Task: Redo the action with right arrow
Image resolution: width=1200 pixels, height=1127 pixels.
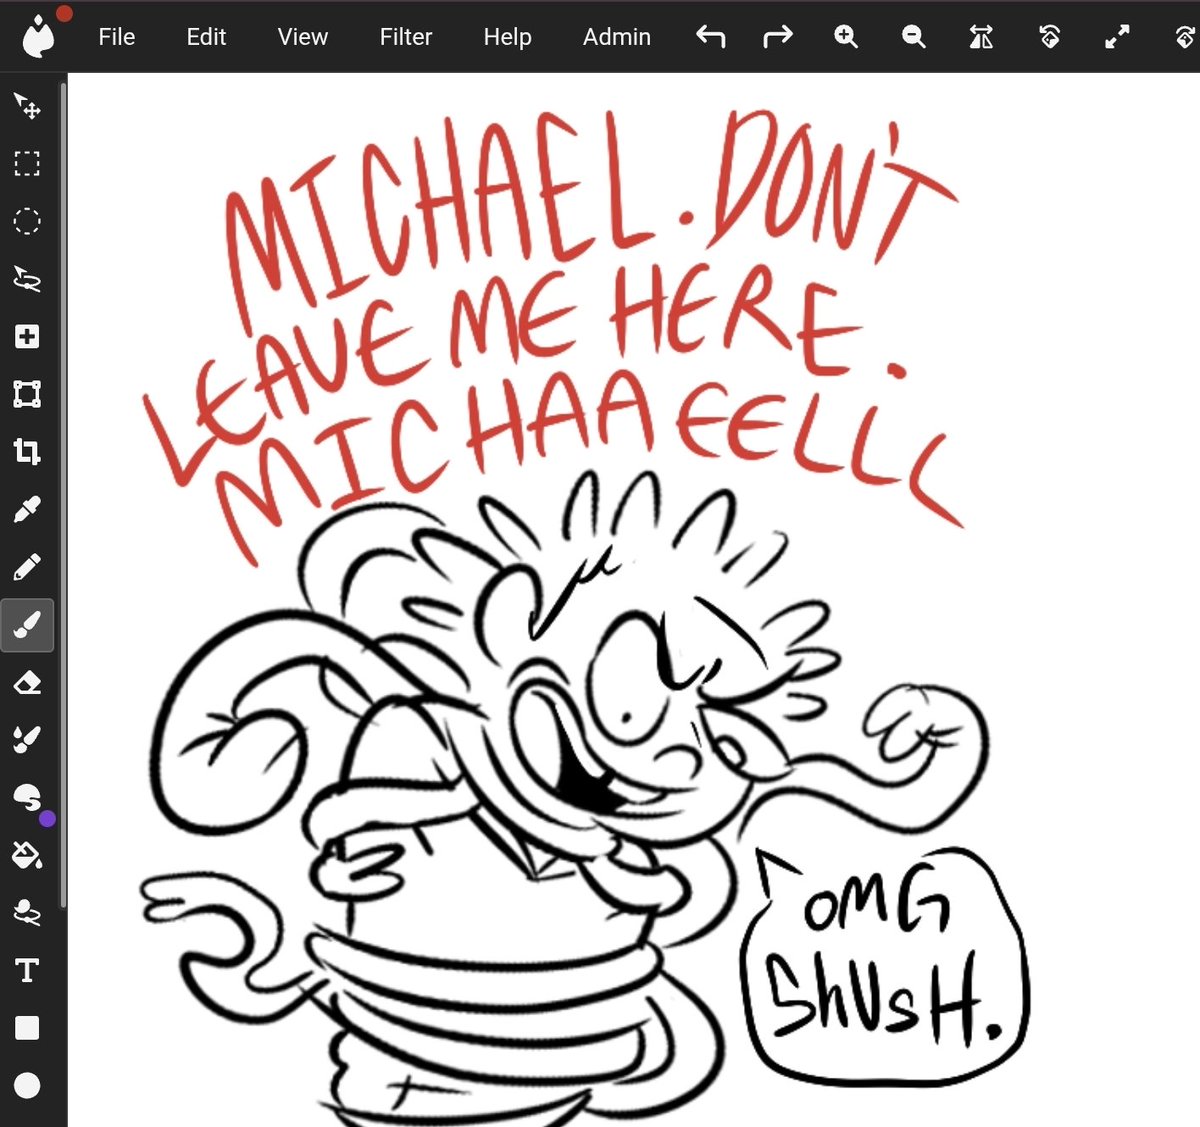Action: (x=778, y=37)
